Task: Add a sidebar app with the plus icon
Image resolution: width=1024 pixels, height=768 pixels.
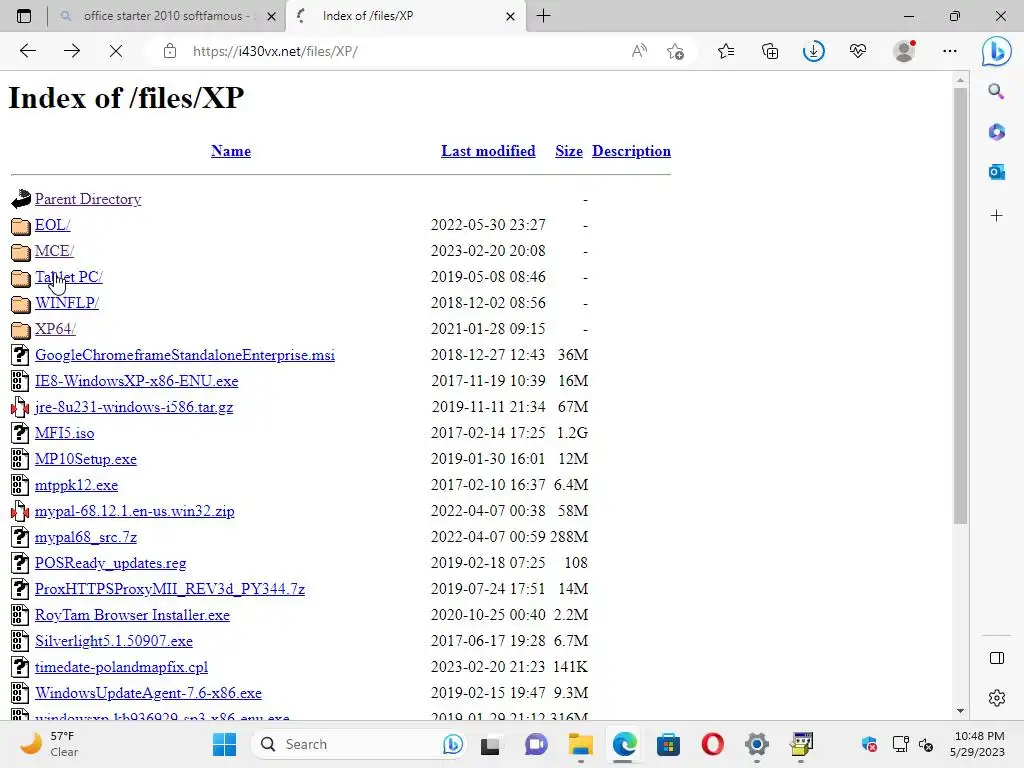Action: (x=996, y=216)
